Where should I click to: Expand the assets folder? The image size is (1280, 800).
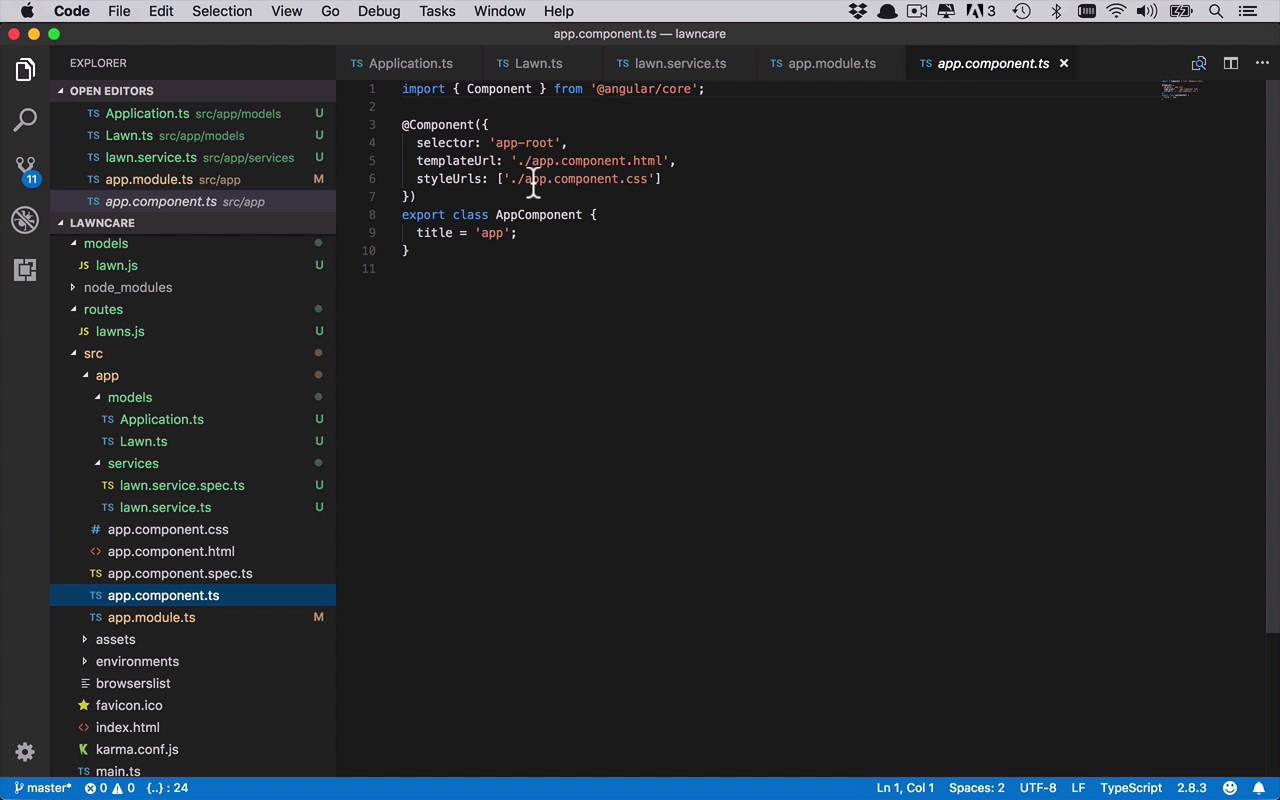[x=115, y=639]
